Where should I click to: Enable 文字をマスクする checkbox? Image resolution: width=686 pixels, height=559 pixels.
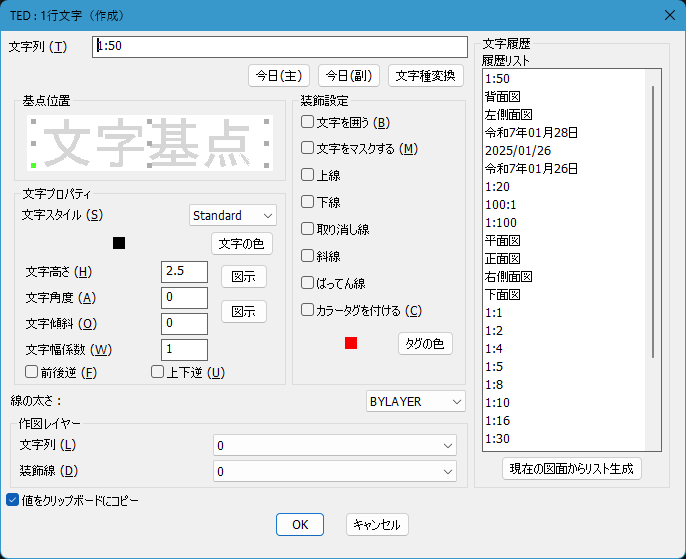(x=308, y=148)
